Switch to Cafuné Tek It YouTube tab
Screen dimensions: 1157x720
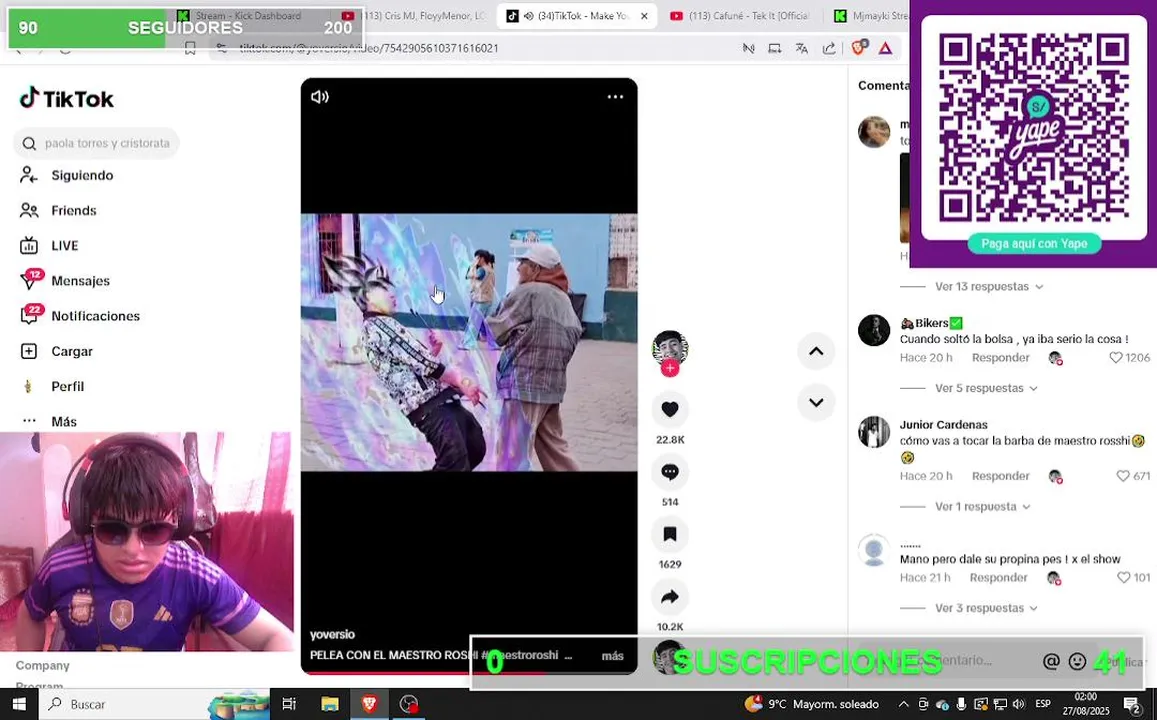pyautogui.click(x=742, y=15)
